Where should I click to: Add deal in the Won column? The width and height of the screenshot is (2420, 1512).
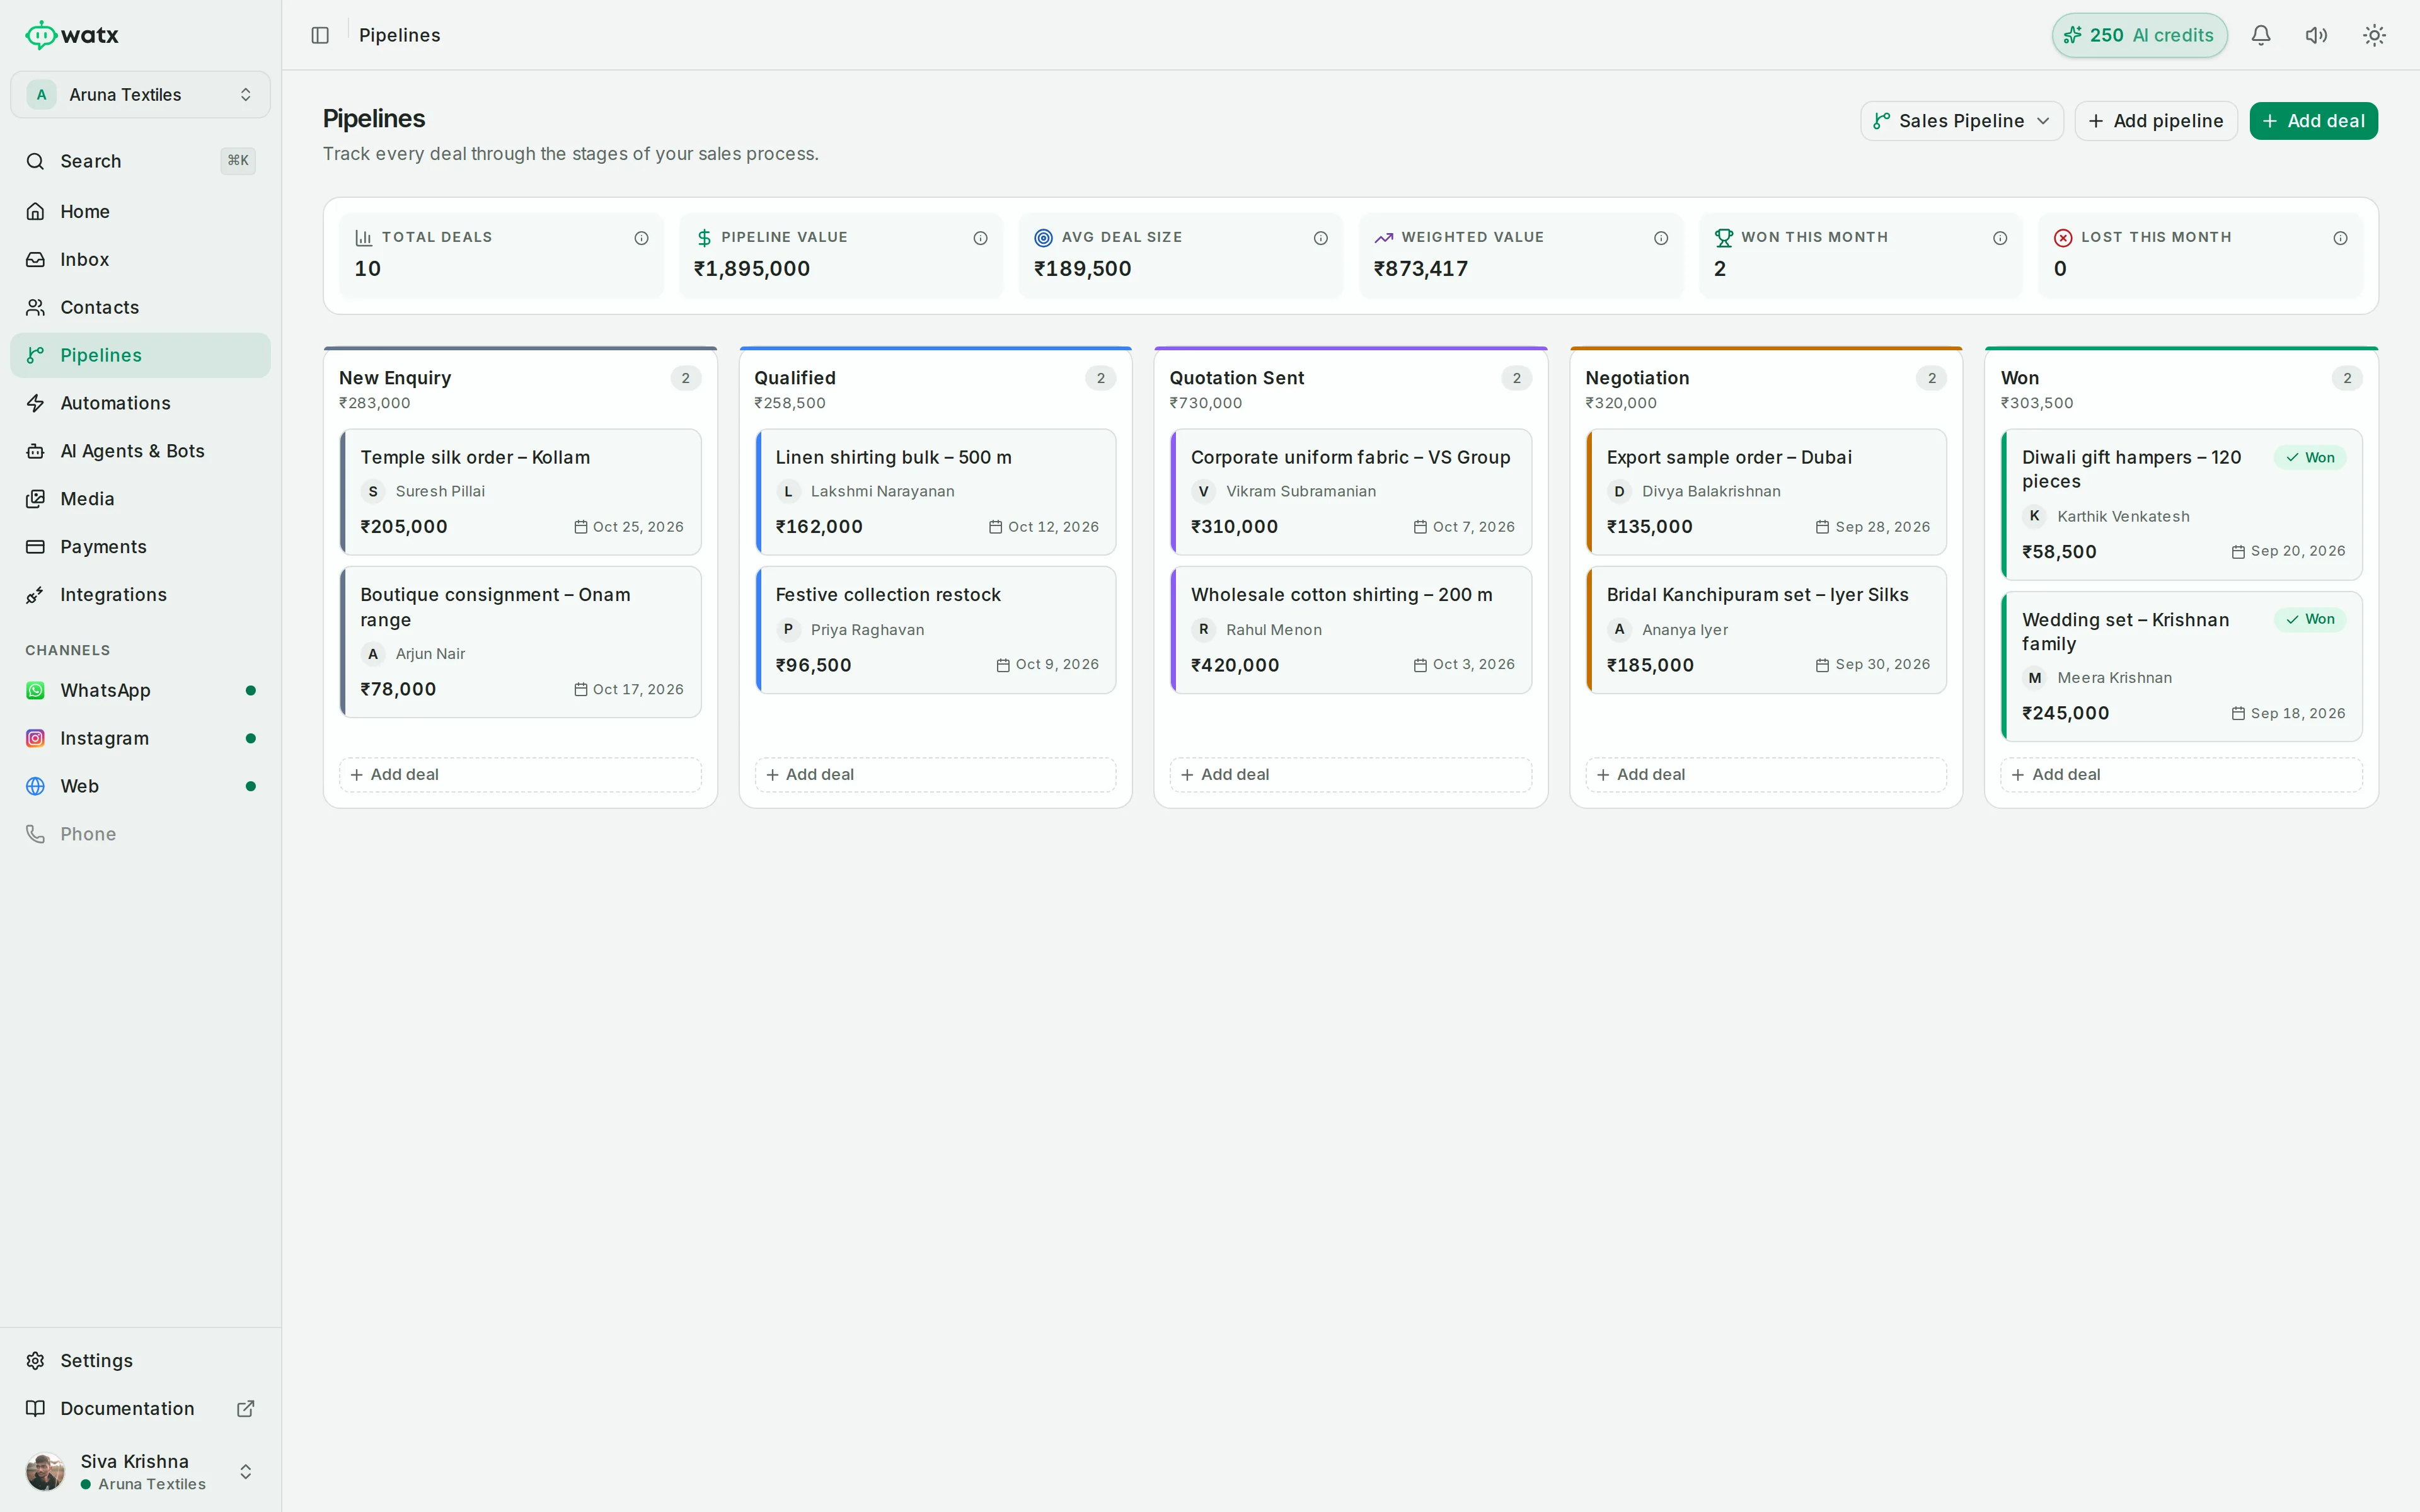[x=2181, y=775]
